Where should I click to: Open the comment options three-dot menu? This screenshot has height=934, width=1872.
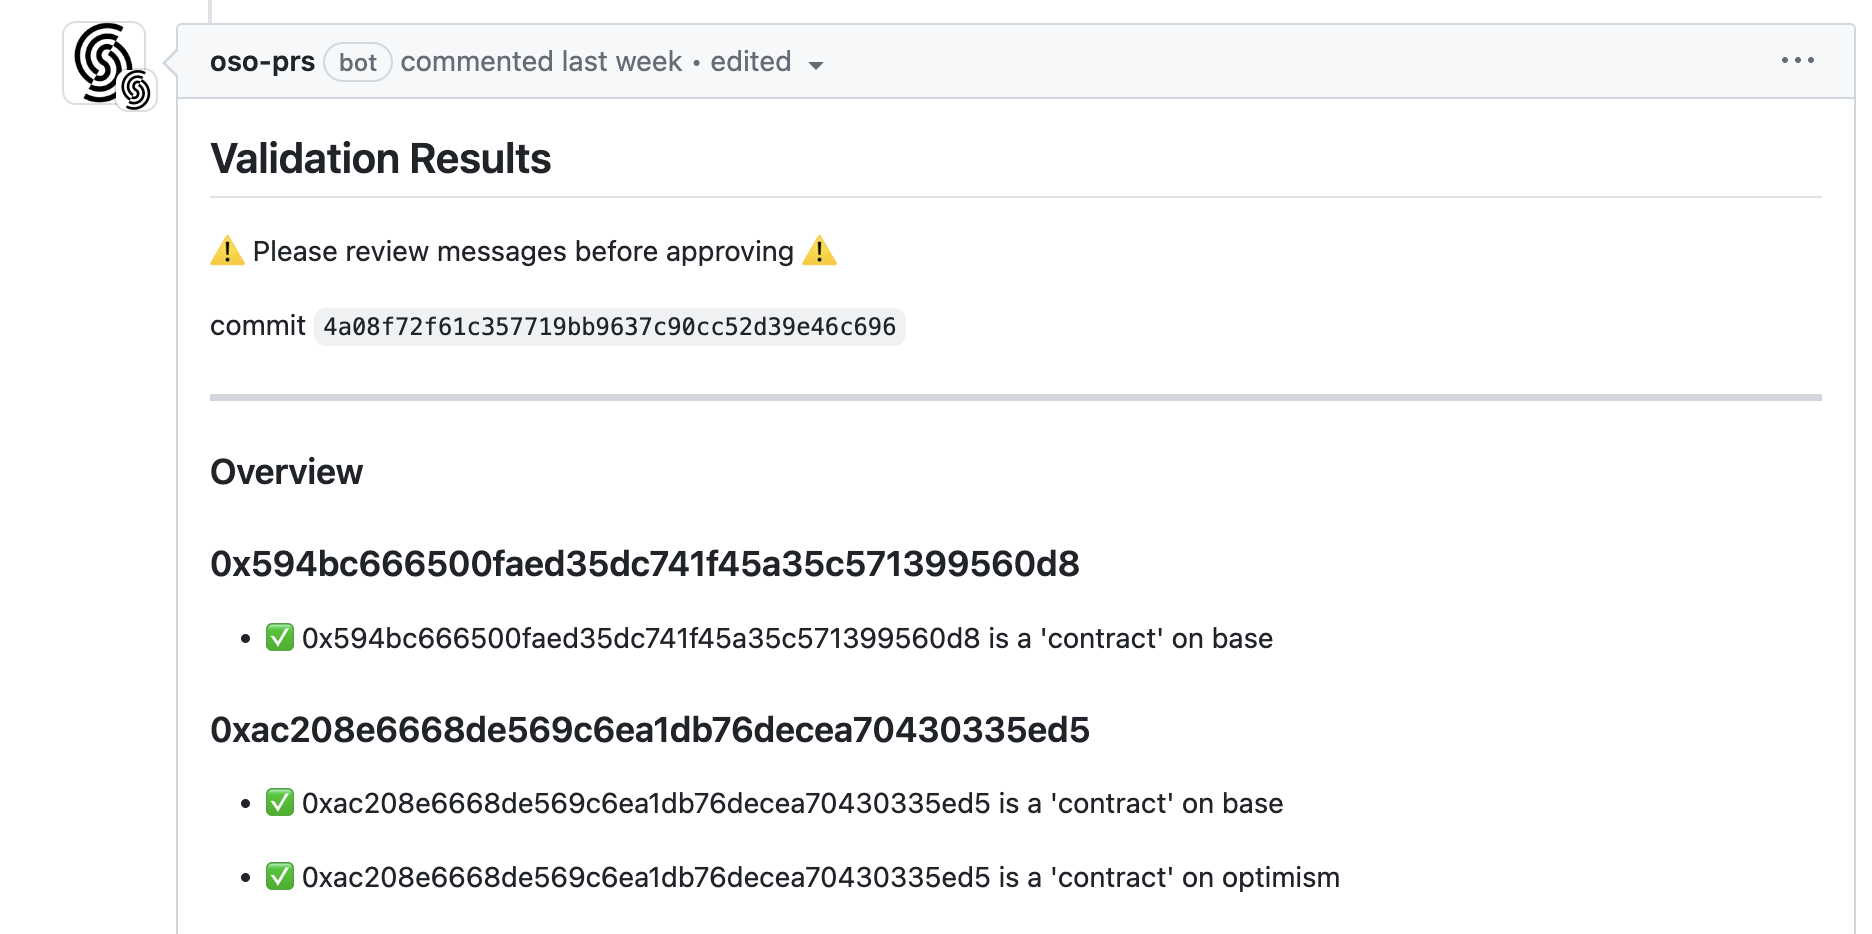coord(1797,61)
